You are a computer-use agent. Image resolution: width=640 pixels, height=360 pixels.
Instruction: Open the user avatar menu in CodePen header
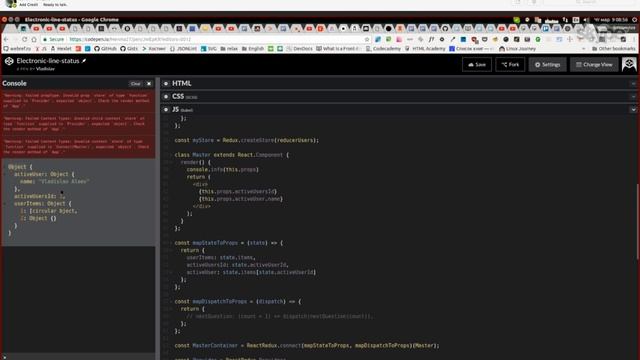[x=629, y=64]
